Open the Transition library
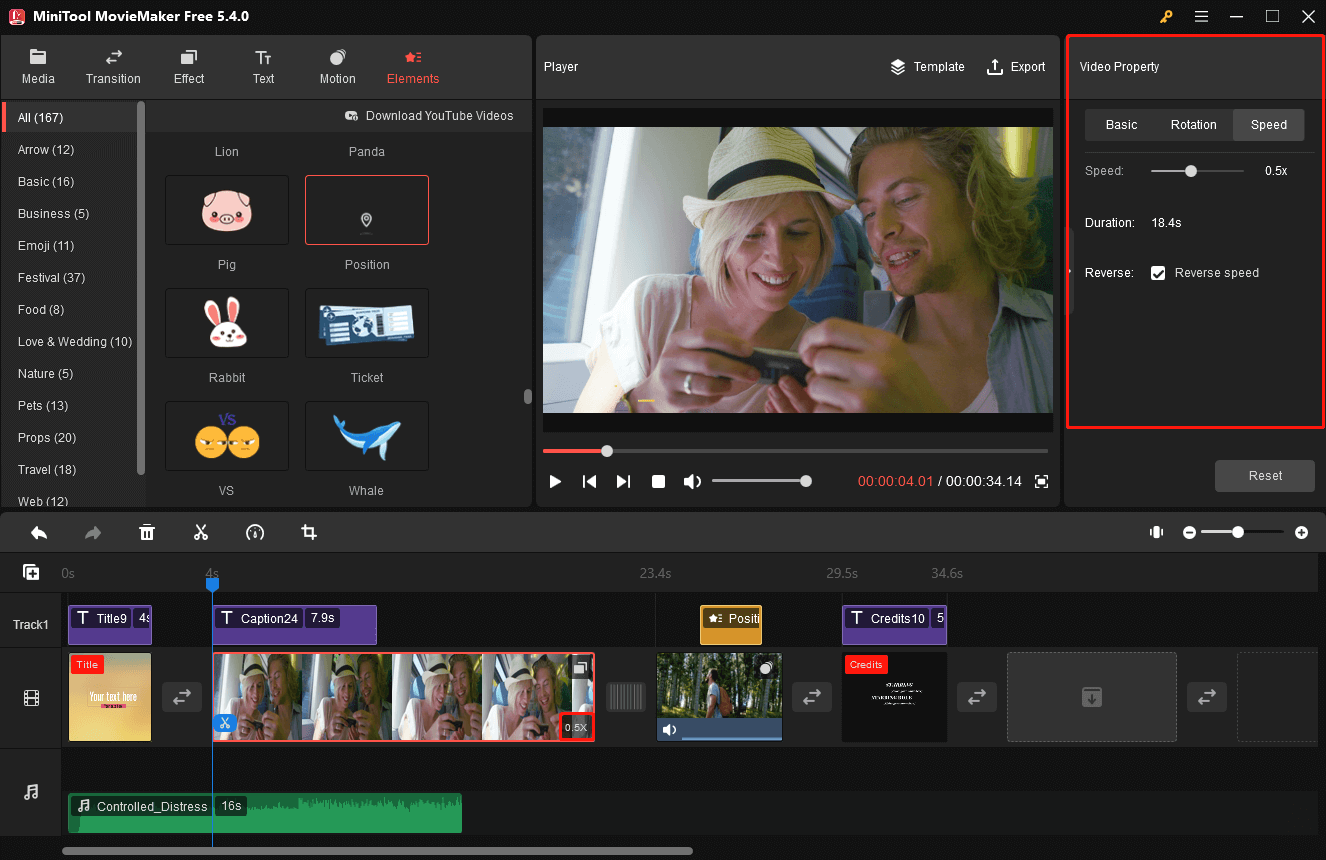The height and width of the screenshot is (860, 1326). click(x=113, y=66)
